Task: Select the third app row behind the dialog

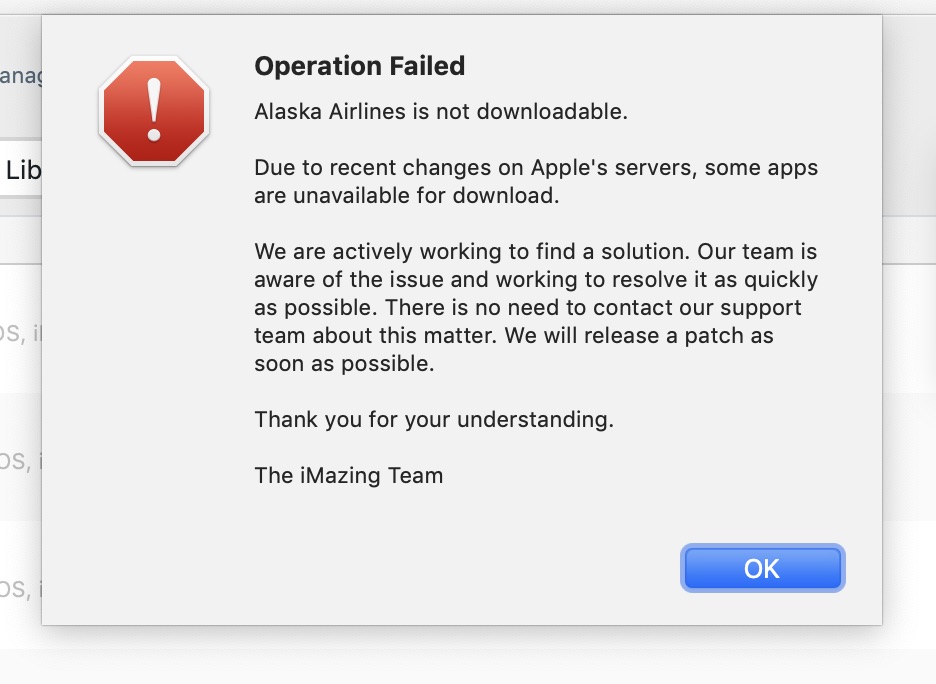Action: point(20,588)
